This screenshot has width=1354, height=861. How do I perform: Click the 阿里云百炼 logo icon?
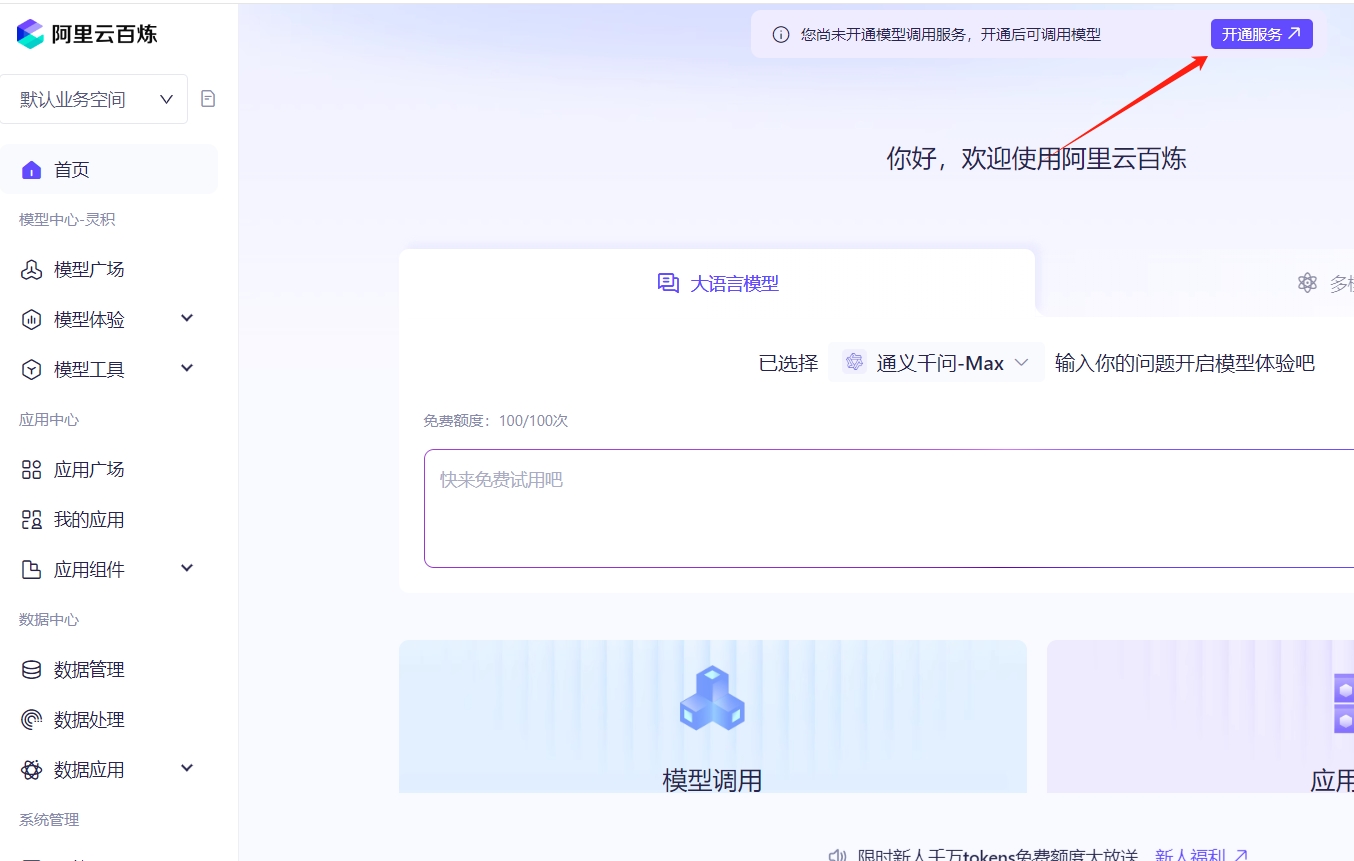31,34
